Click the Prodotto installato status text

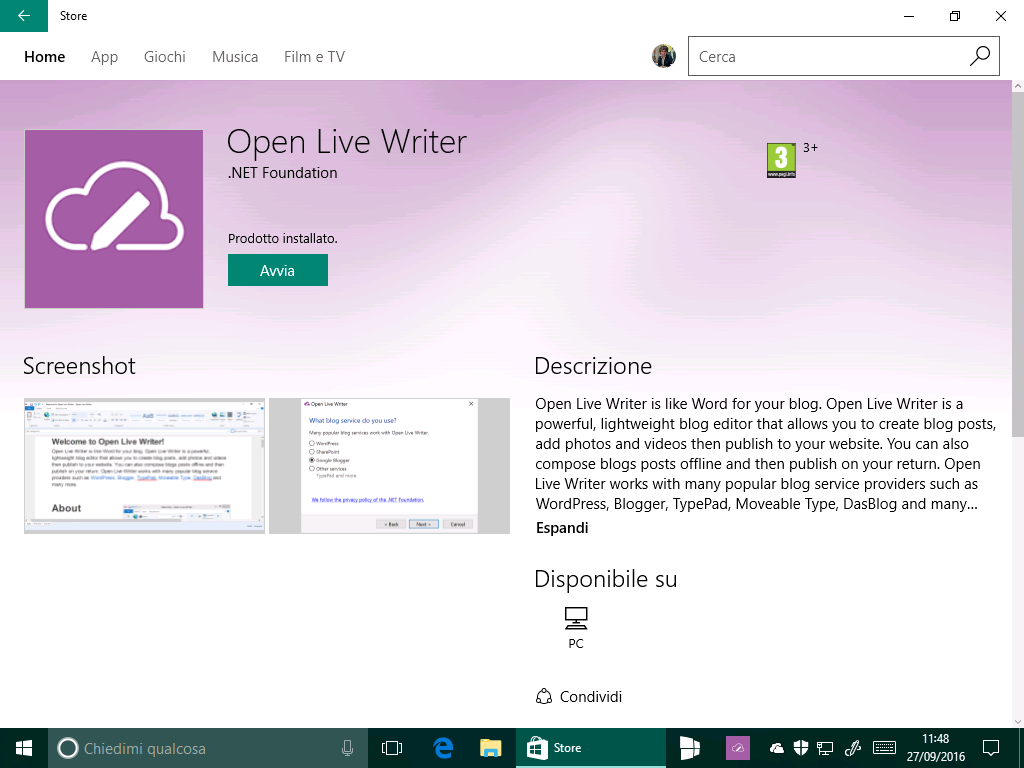pyautogui.click(x=283, y=239)
